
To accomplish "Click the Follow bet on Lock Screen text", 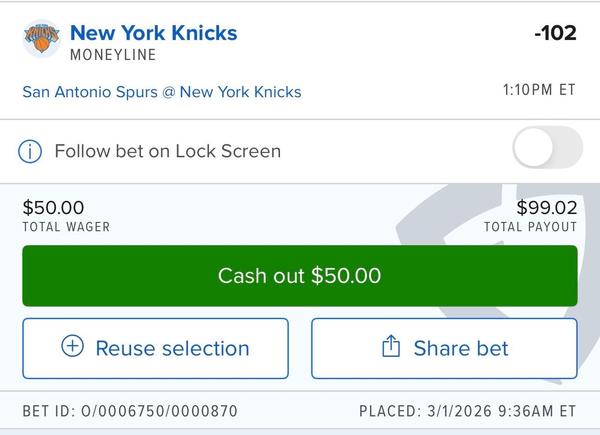I will [167, 151].
